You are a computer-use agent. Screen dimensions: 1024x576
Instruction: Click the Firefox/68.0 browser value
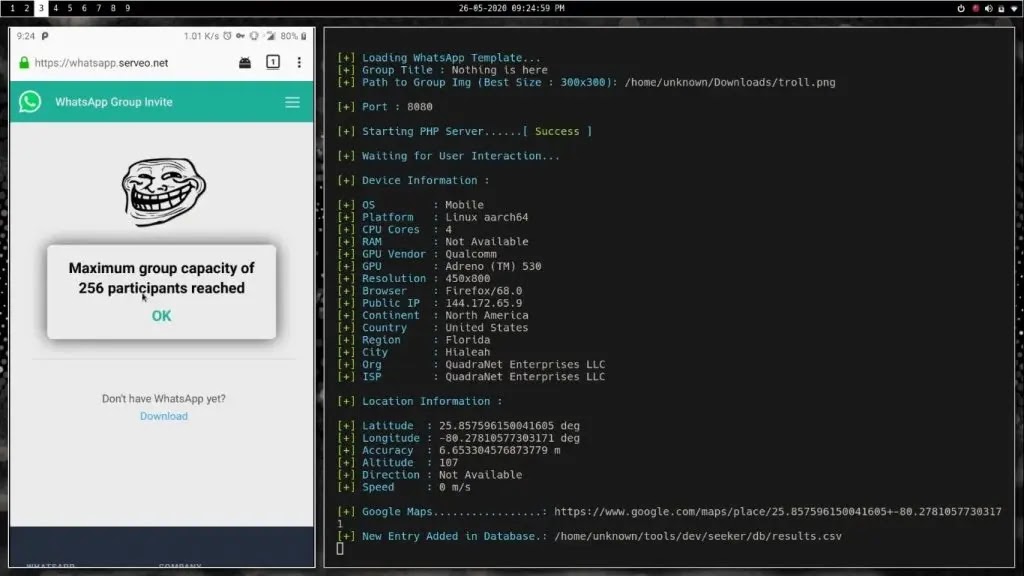pos(483,291)
